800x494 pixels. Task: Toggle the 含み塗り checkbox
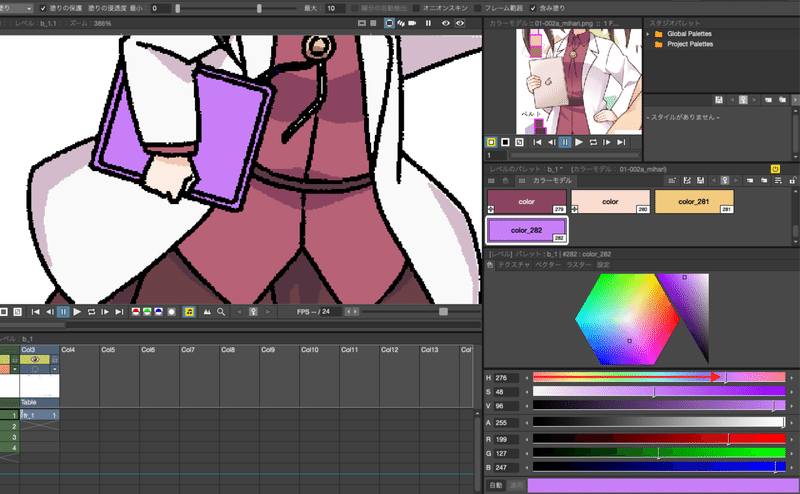tap(533, 8)
